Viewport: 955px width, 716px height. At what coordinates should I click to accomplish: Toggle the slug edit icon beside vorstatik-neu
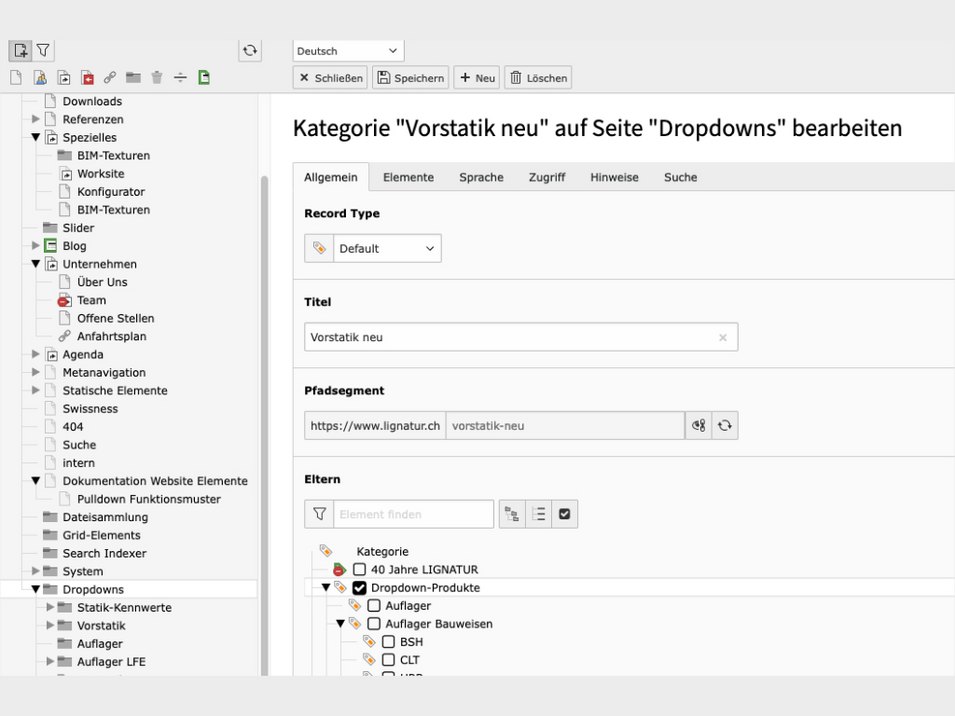click(698, 426)
